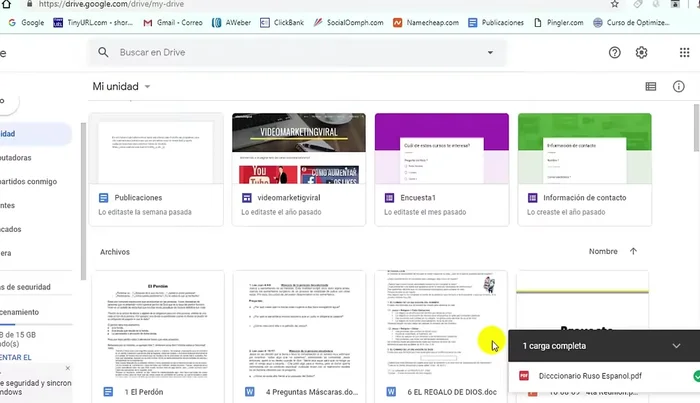This screenshot has height=403, width=700.
Task: Switch to list view layout icon
Action: coord(651,87)
